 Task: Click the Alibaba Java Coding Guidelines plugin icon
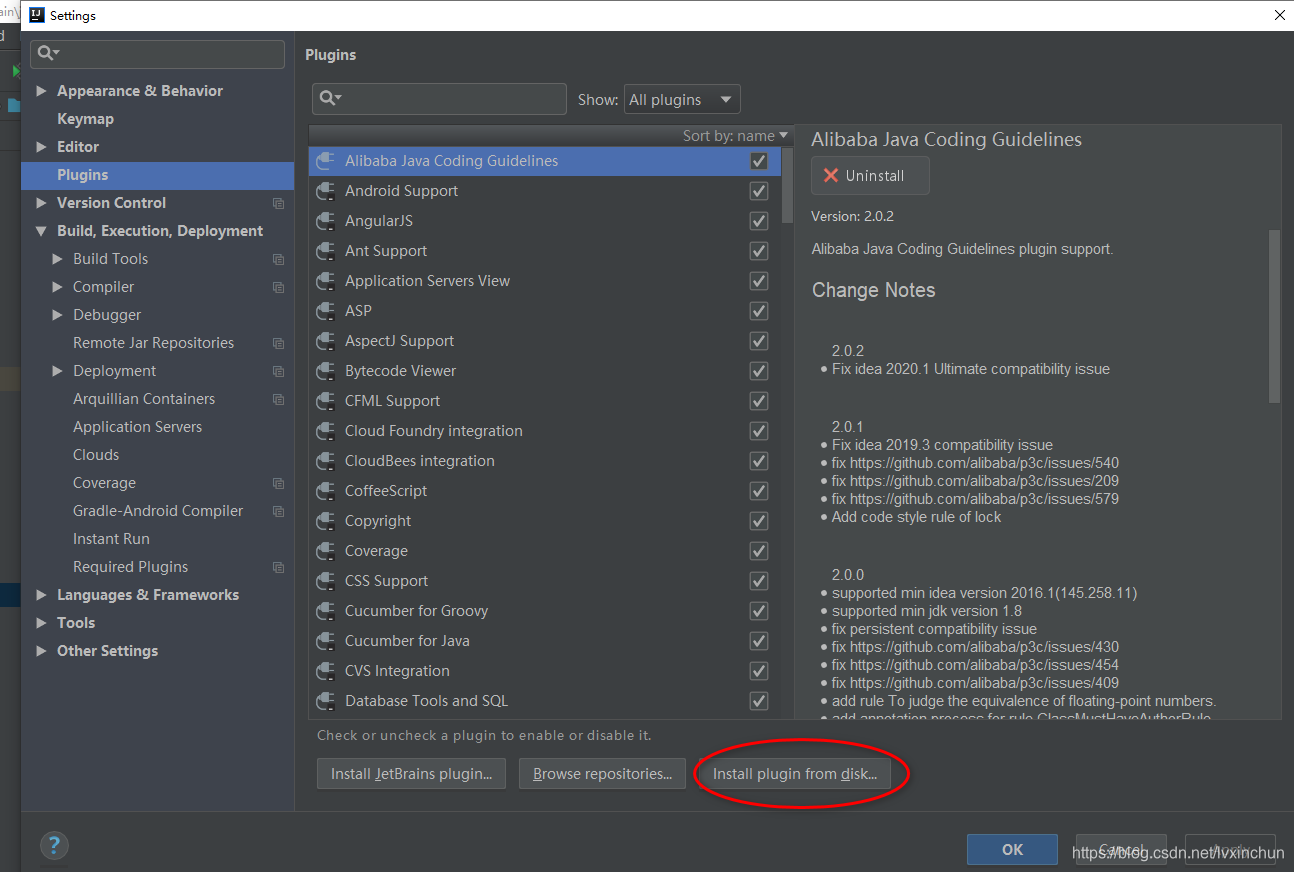click(324, 161)
